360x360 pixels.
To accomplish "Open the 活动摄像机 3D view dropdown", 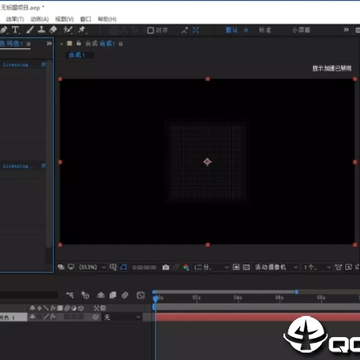I will [276, 267].
